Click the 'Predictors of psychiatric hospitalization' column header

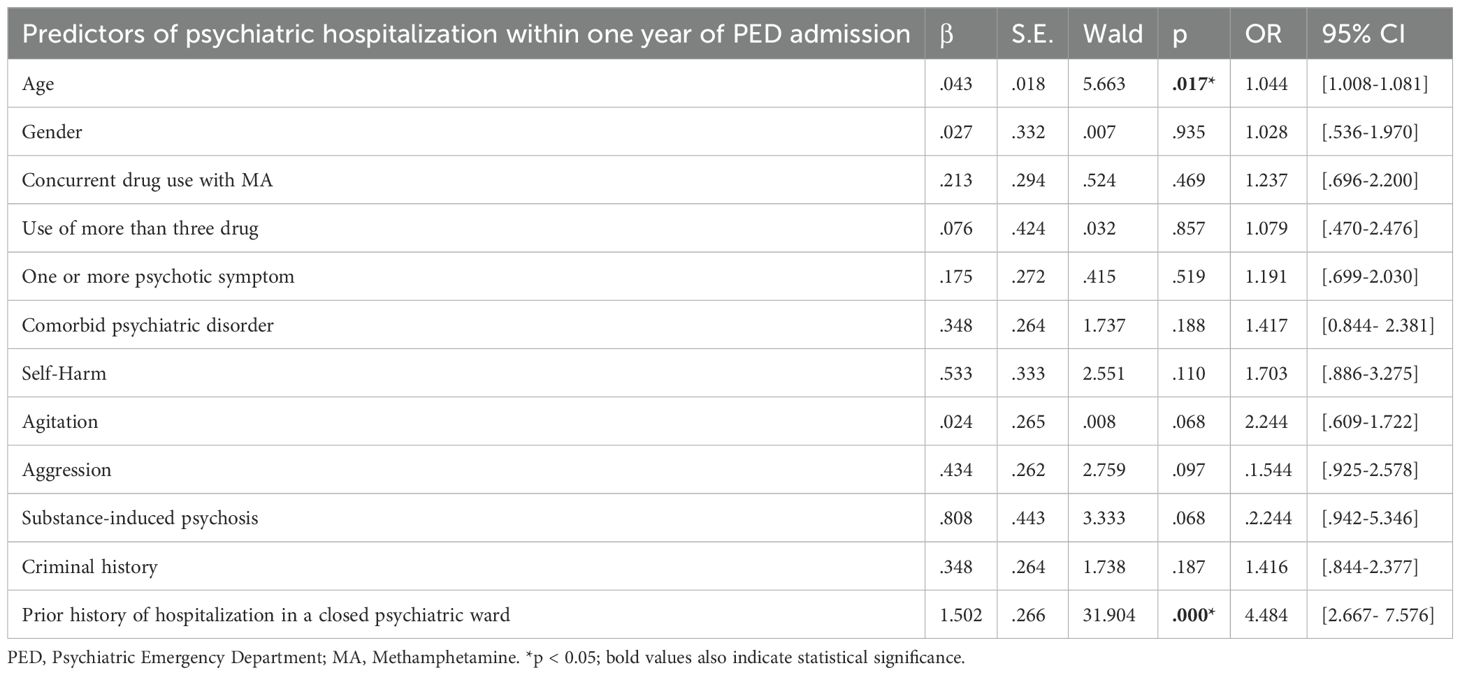point(466,34)
